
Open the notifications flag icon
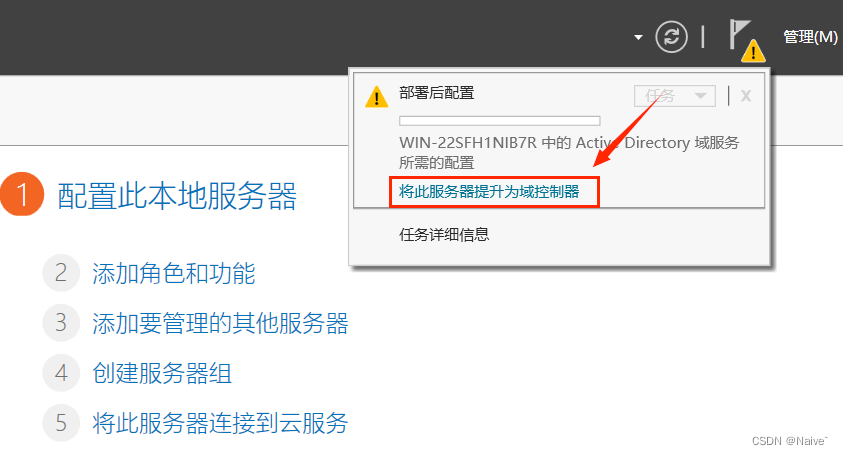click(739, 34)
